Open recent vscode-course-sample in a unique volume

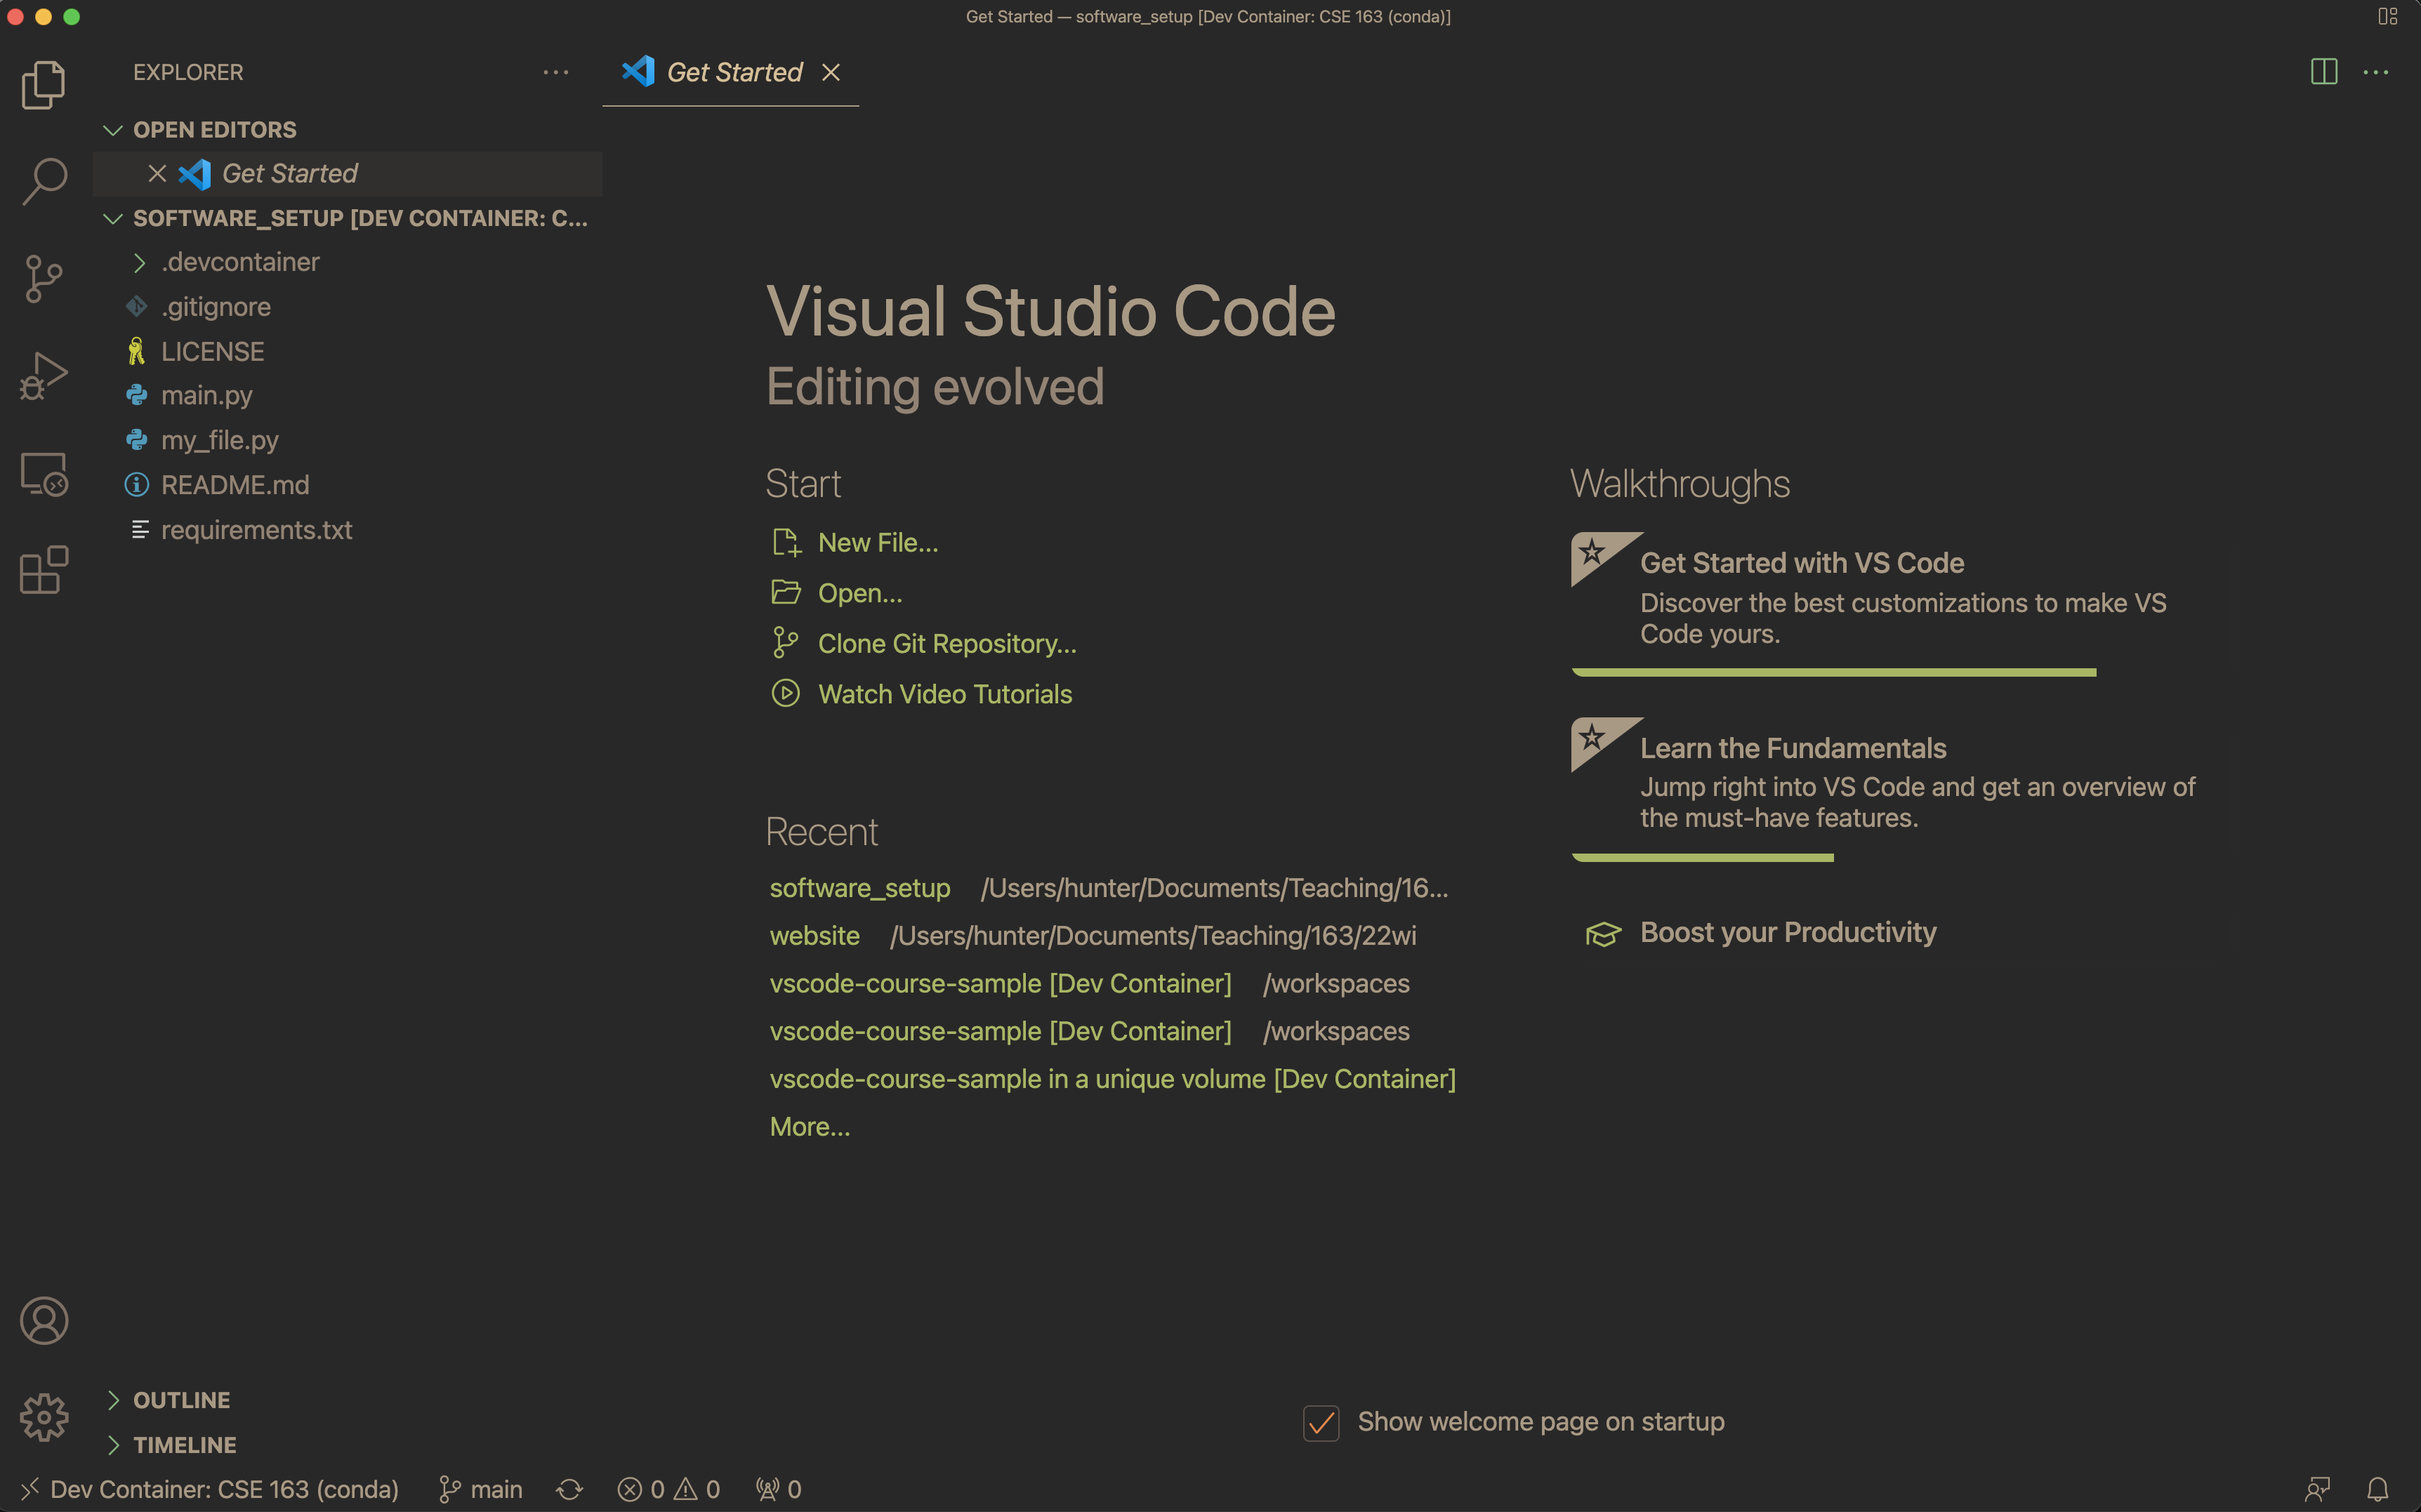1113,1079
